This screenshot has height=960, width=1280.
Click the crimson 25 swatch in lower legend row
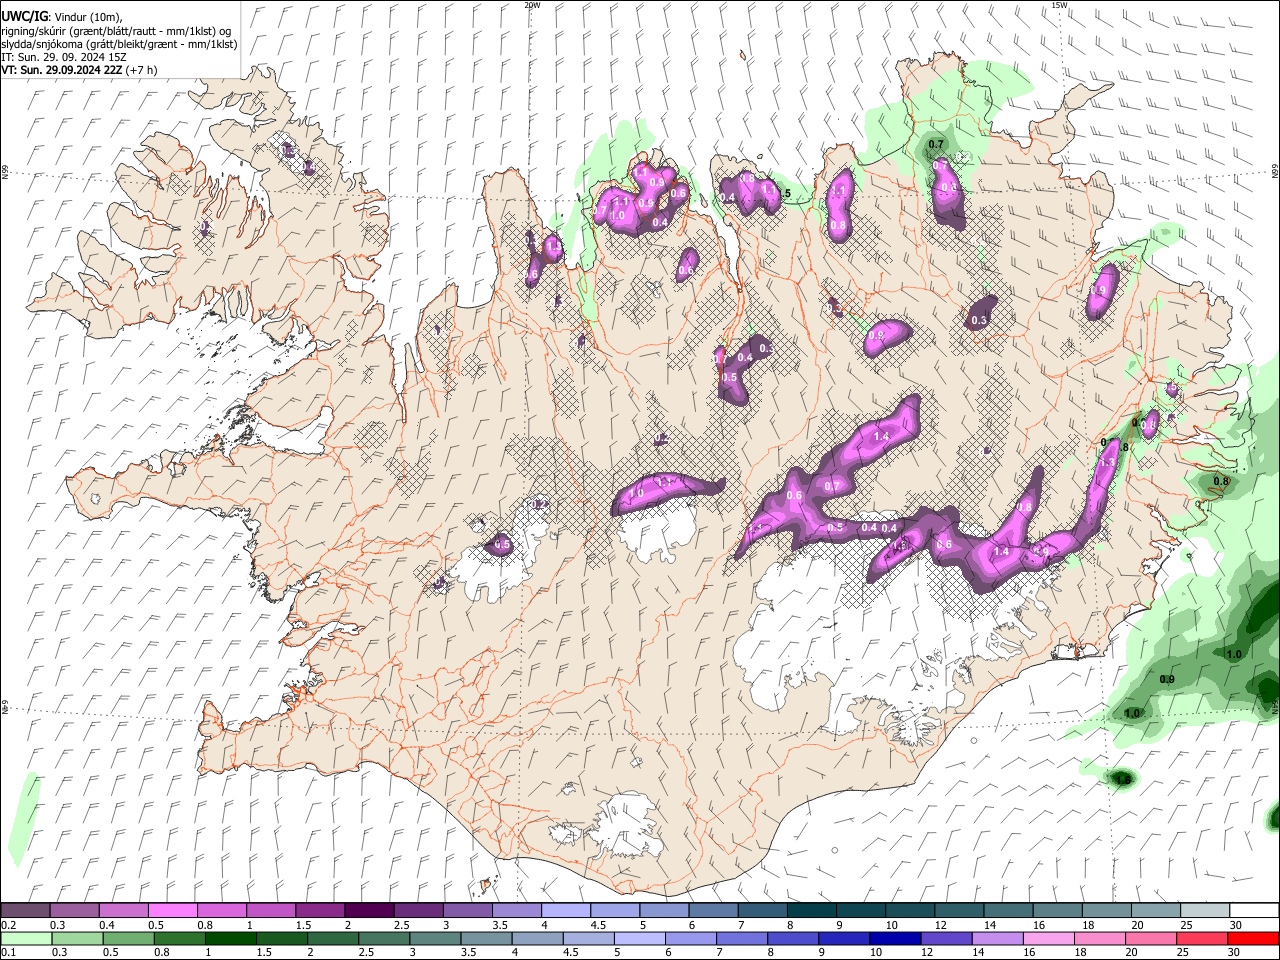(x=1202, y=938)
